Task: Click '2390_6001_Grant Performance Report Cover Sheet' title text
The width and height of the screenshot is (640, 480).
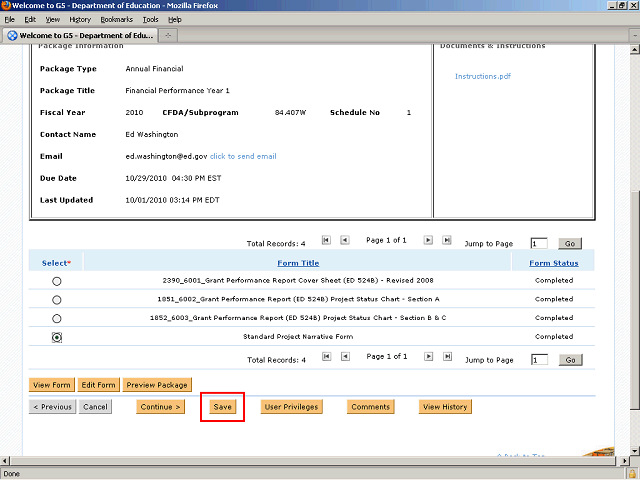Action: pos(298,280)
